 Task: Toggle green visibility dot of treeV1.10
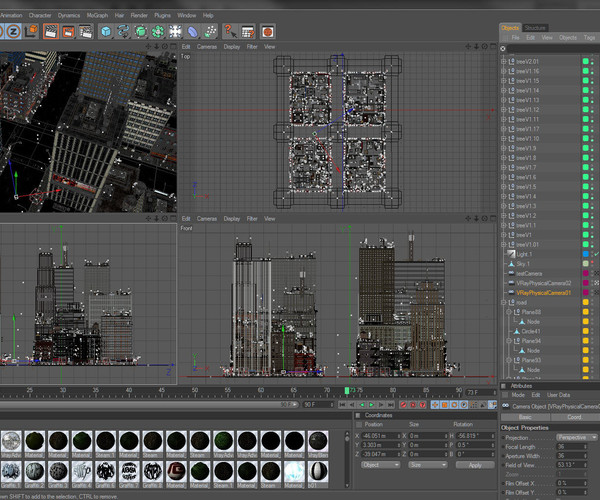point(592,138)
